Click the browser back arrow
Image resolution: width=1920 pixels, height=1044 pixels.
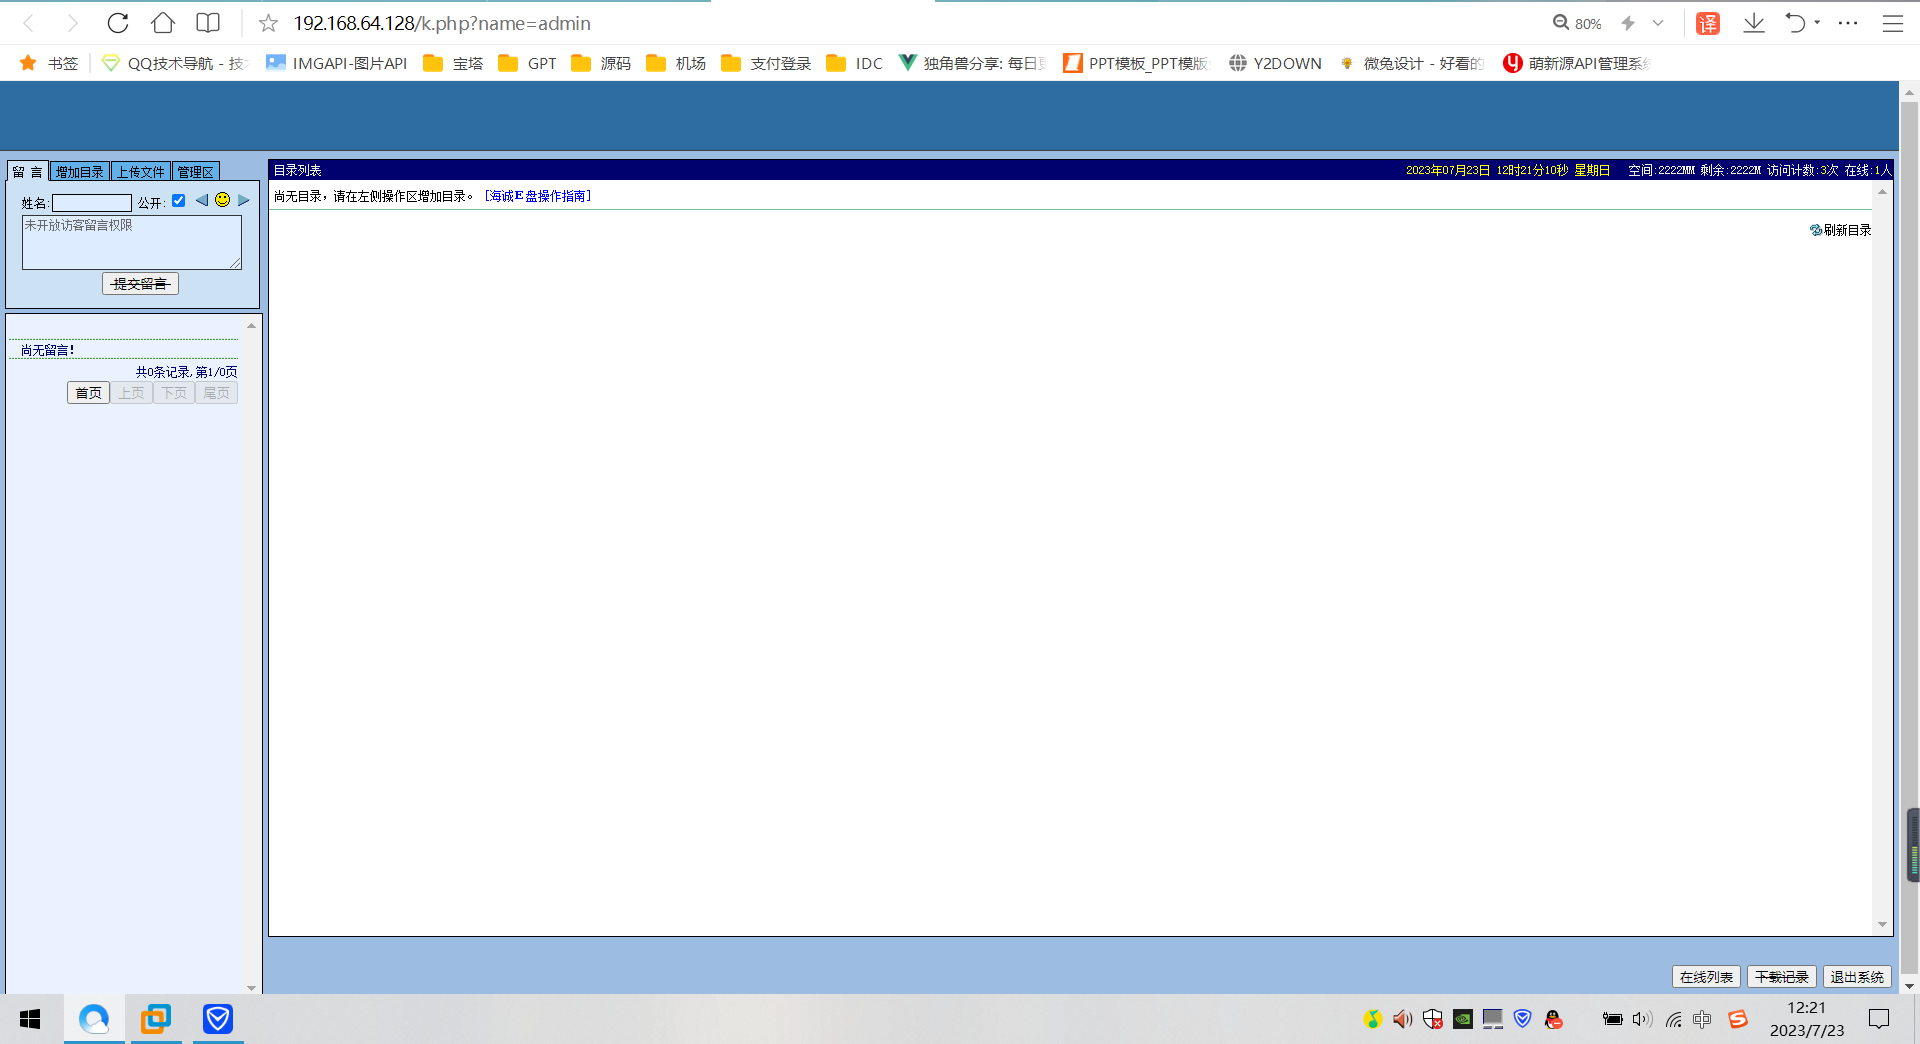28,23
